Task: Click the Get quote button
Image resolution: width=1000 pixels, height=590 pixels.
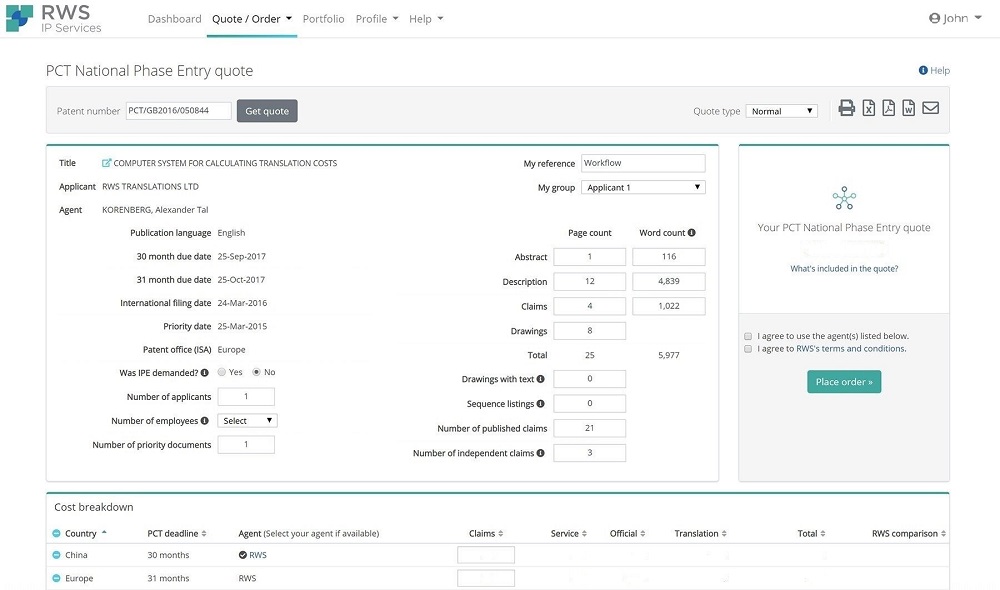Action: tap(267, 111)
